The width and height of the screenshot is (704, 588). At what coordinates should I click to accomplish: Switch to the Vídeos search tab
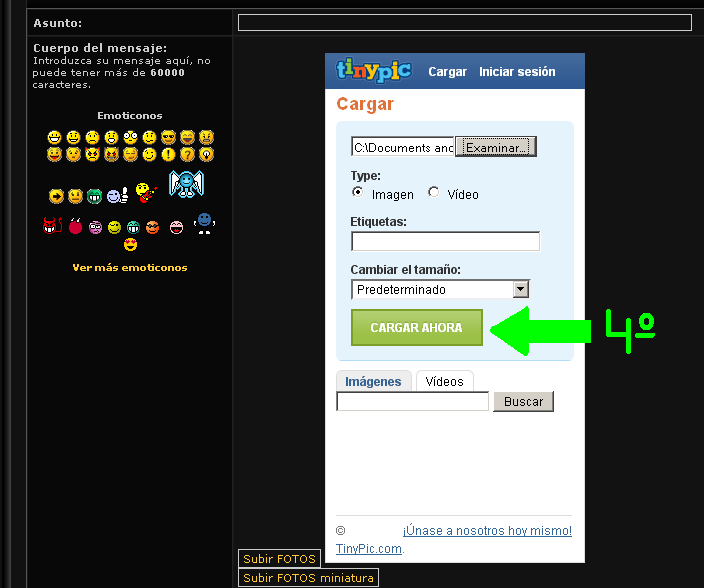[445, 381]
